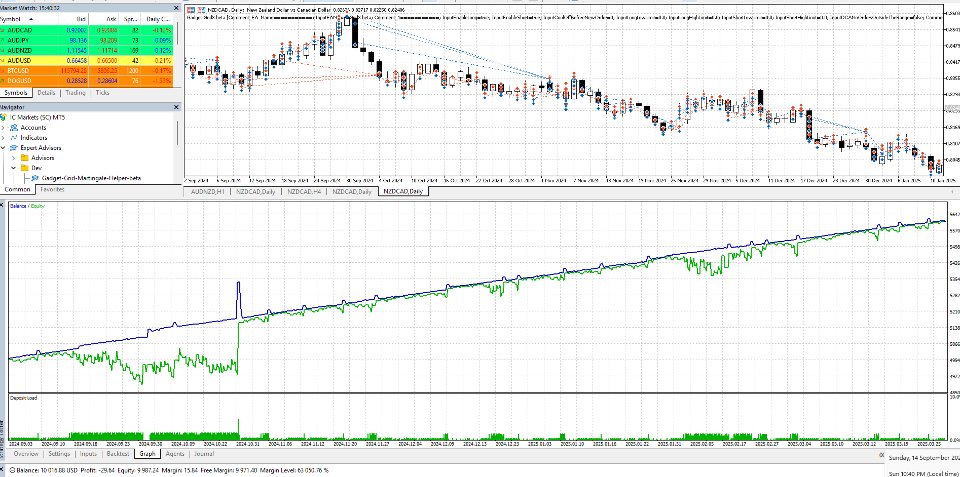The width and height of the screenshot is (960, 477).
Task: Select the AUDNZD symbol row
Action: [87, 50]
